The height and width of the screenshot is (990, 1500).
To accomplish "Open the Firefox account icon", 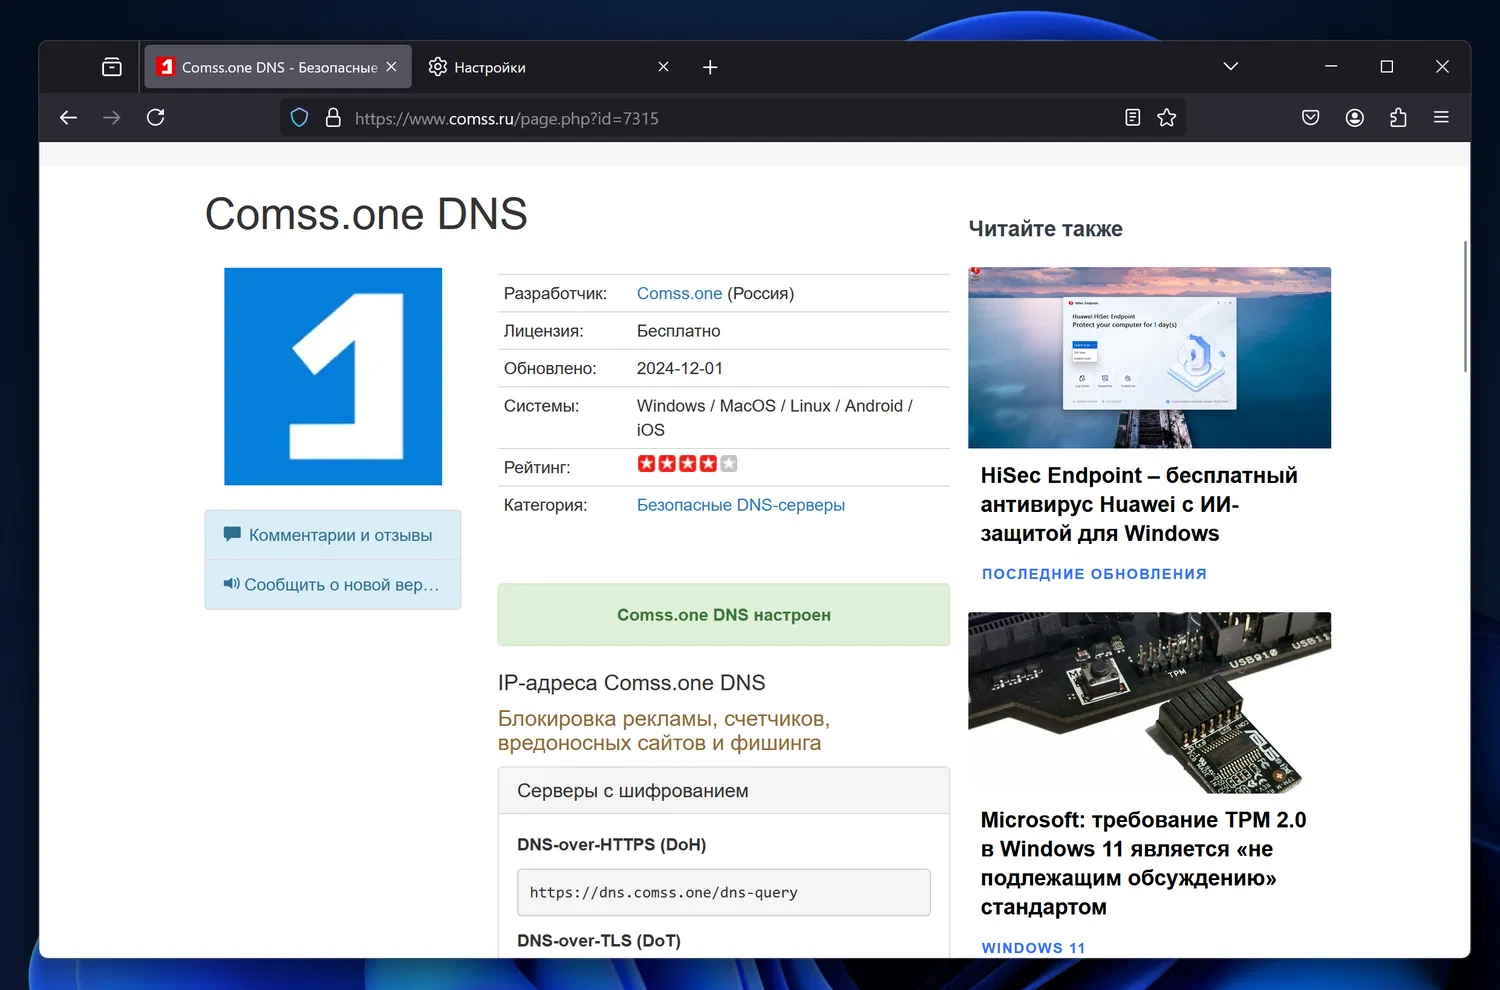I will 1354,118.
